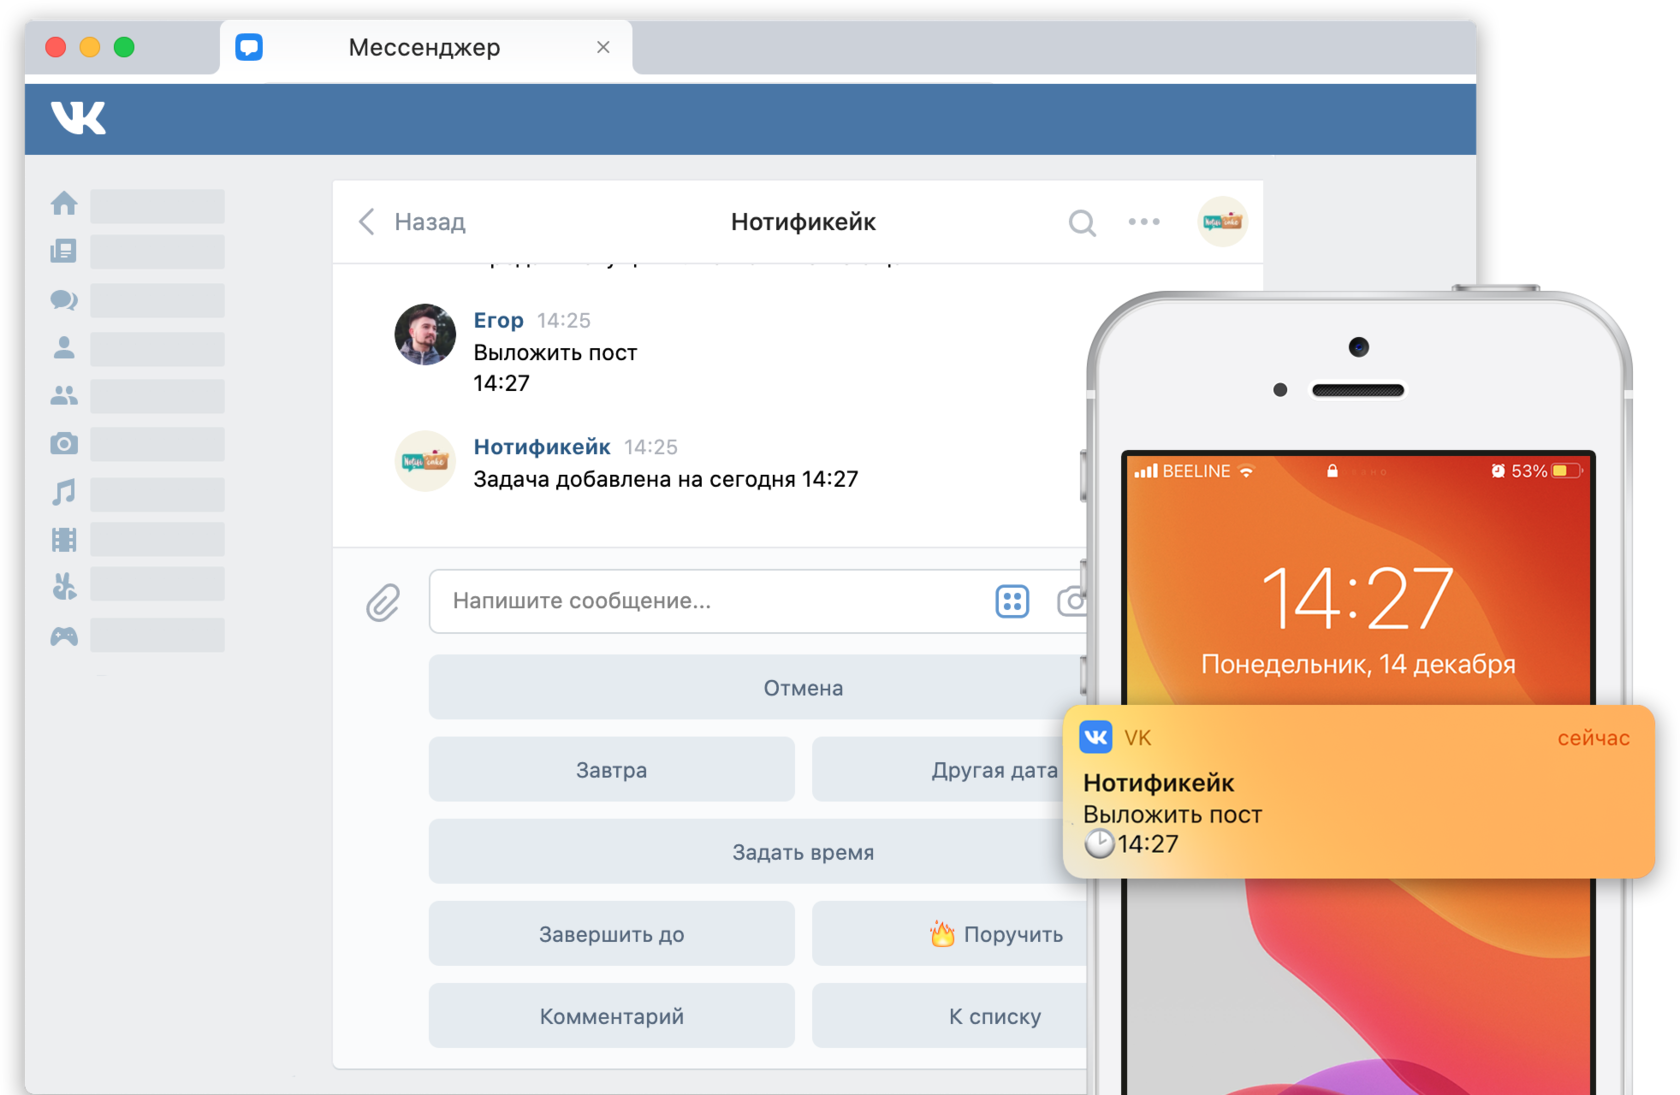Open the Video film icon in the sidebar

[64, 540]
